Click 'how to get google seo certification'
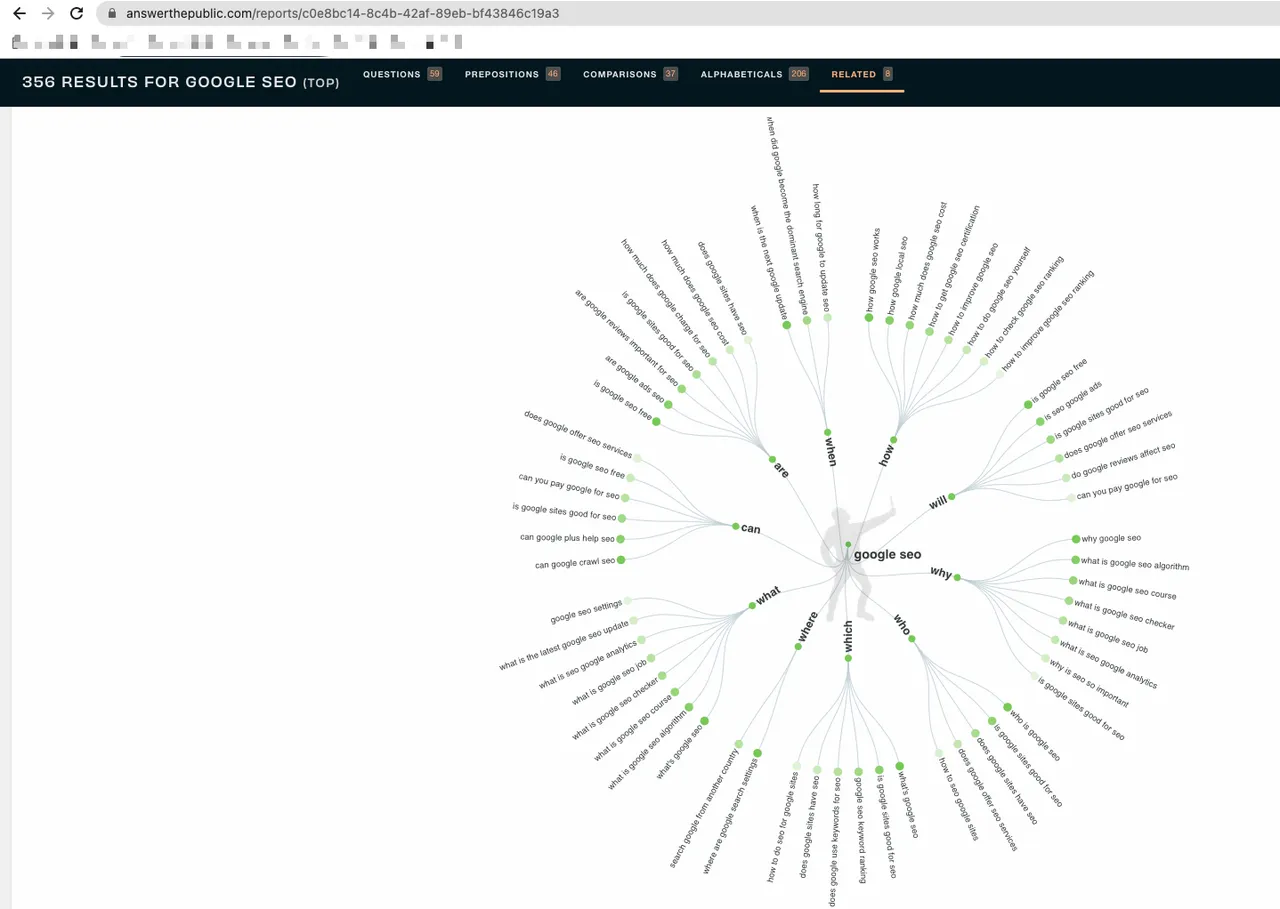 [x=954, y=266]
